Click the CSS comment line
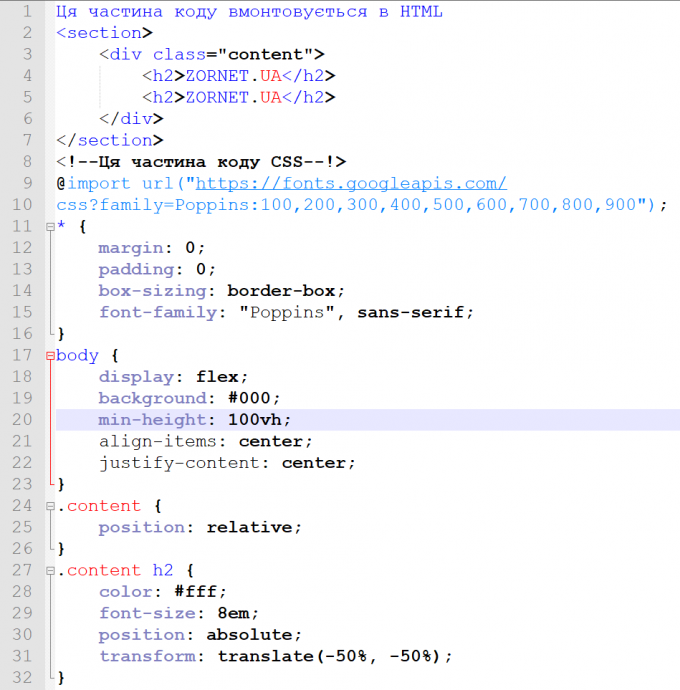The height and width of the screenshot is (690, 680). click(x=201, y=162)
